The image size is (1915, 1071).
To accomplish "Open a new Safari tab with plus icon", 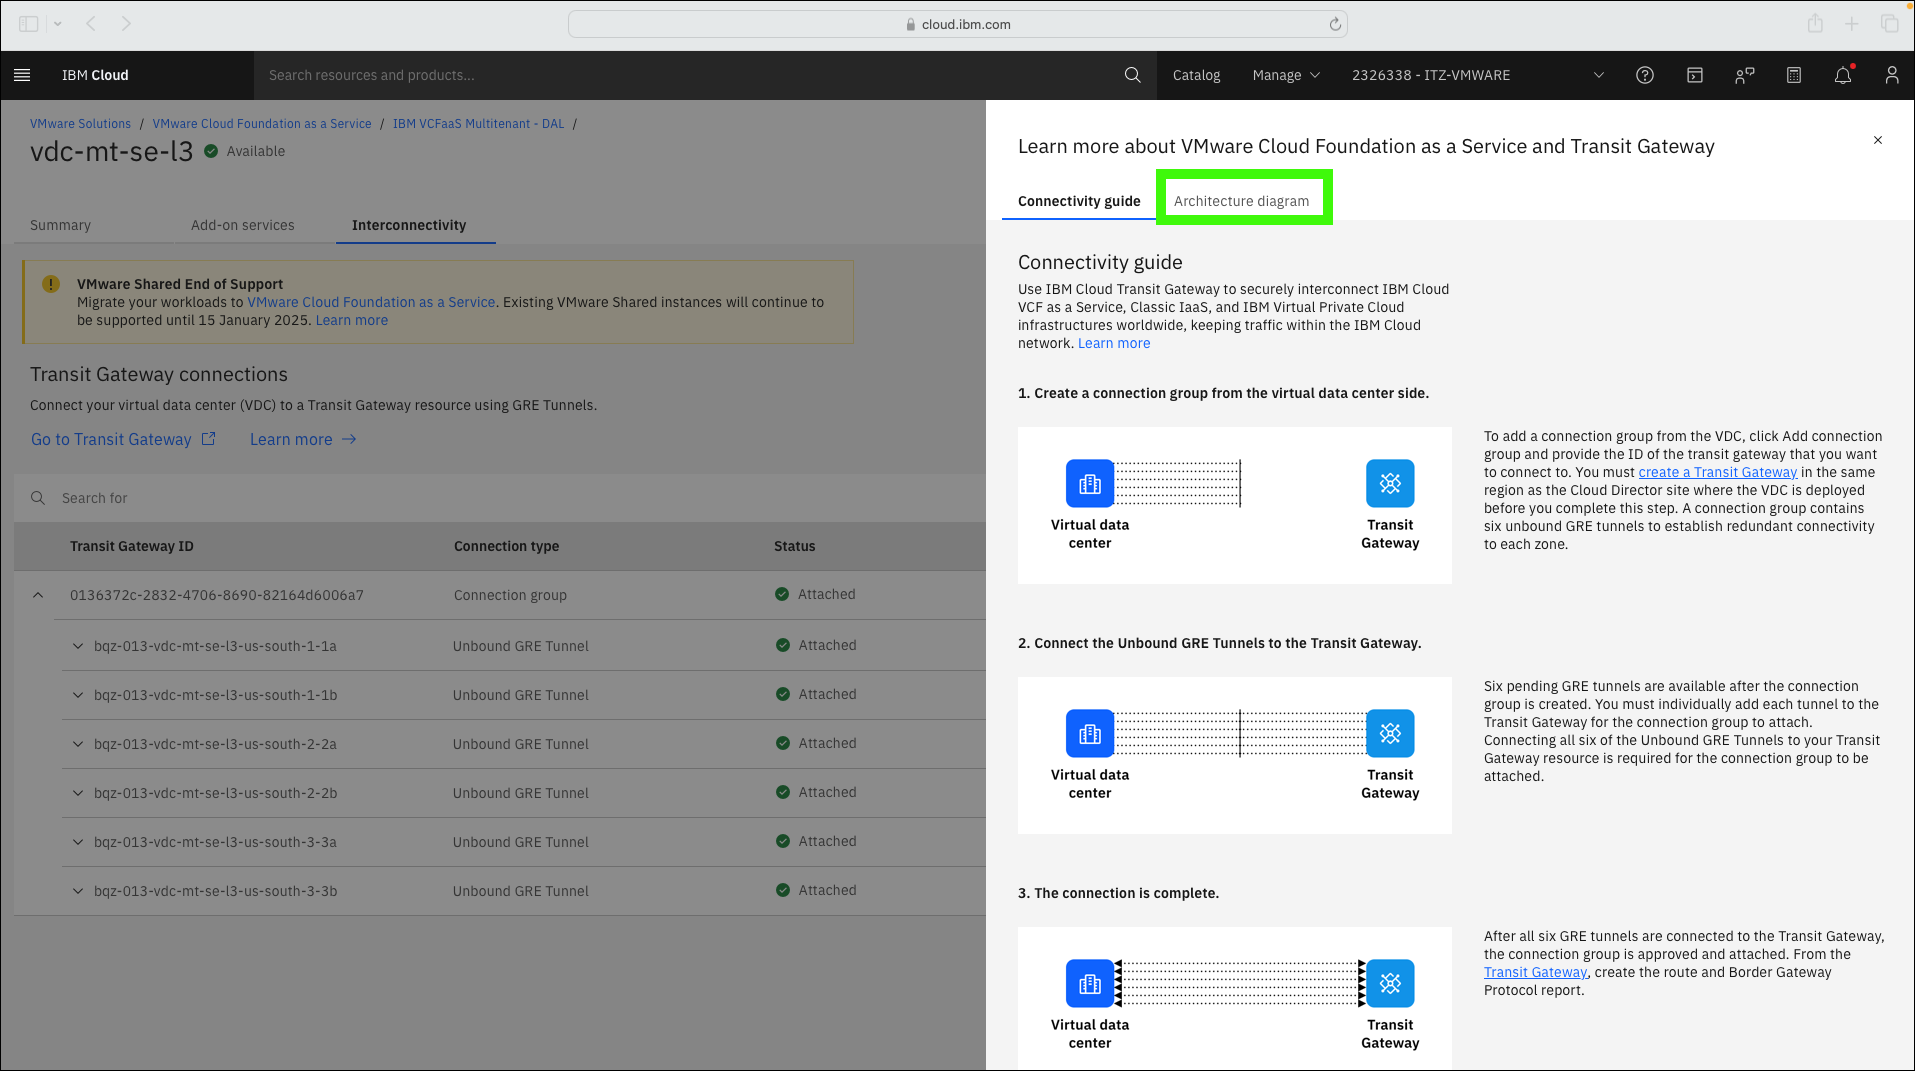I will click(1852, 23).
